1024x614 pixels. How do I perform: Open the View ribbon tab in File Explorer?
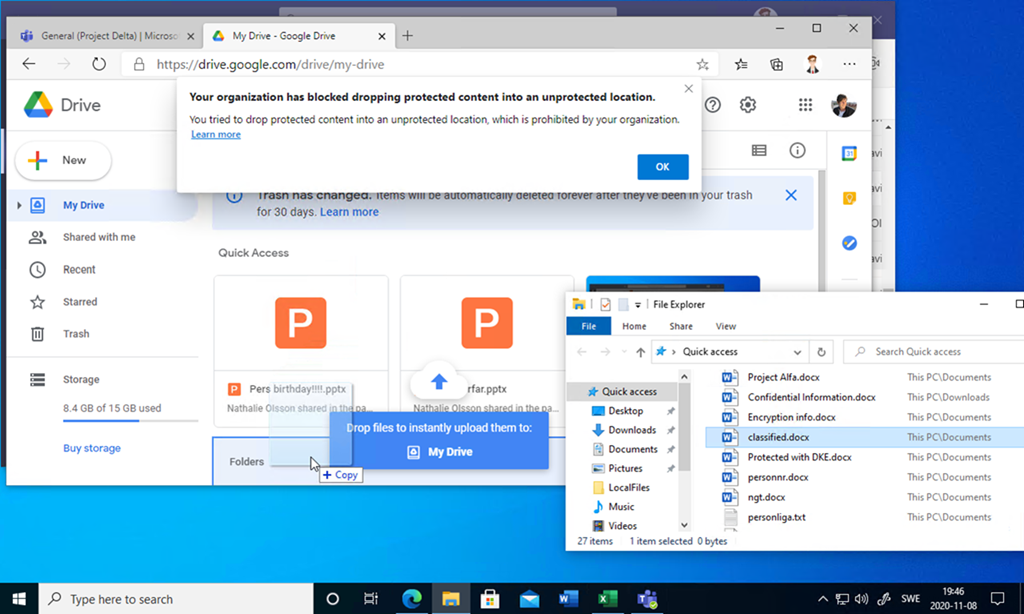point(726,326)
